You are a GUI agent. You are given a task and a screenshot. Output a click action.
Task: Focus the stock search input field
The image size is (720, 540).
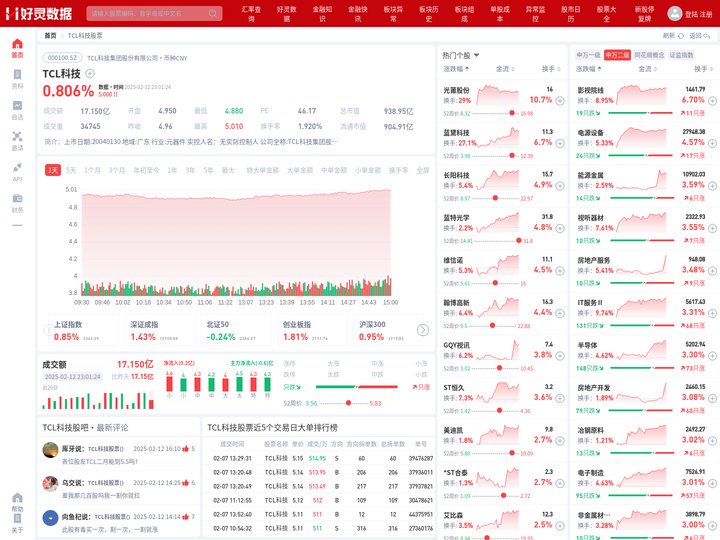click(x=154, y=13)
